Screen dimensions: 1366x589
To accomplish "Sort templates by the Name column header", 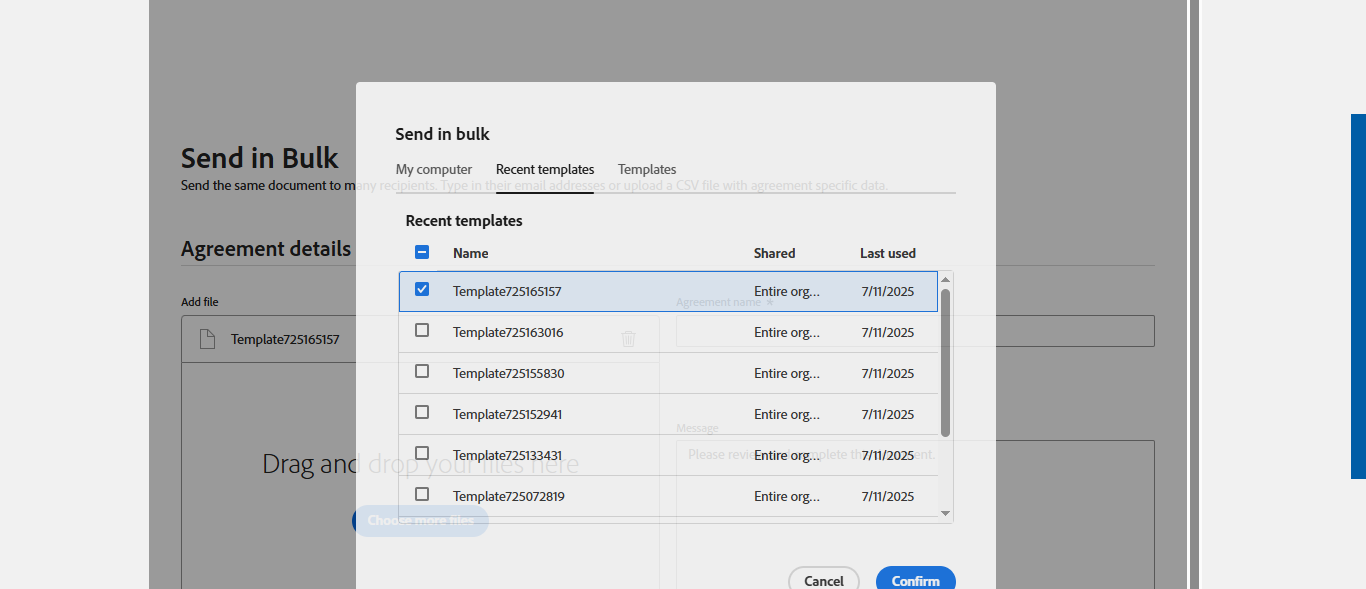I will [471, 254].
